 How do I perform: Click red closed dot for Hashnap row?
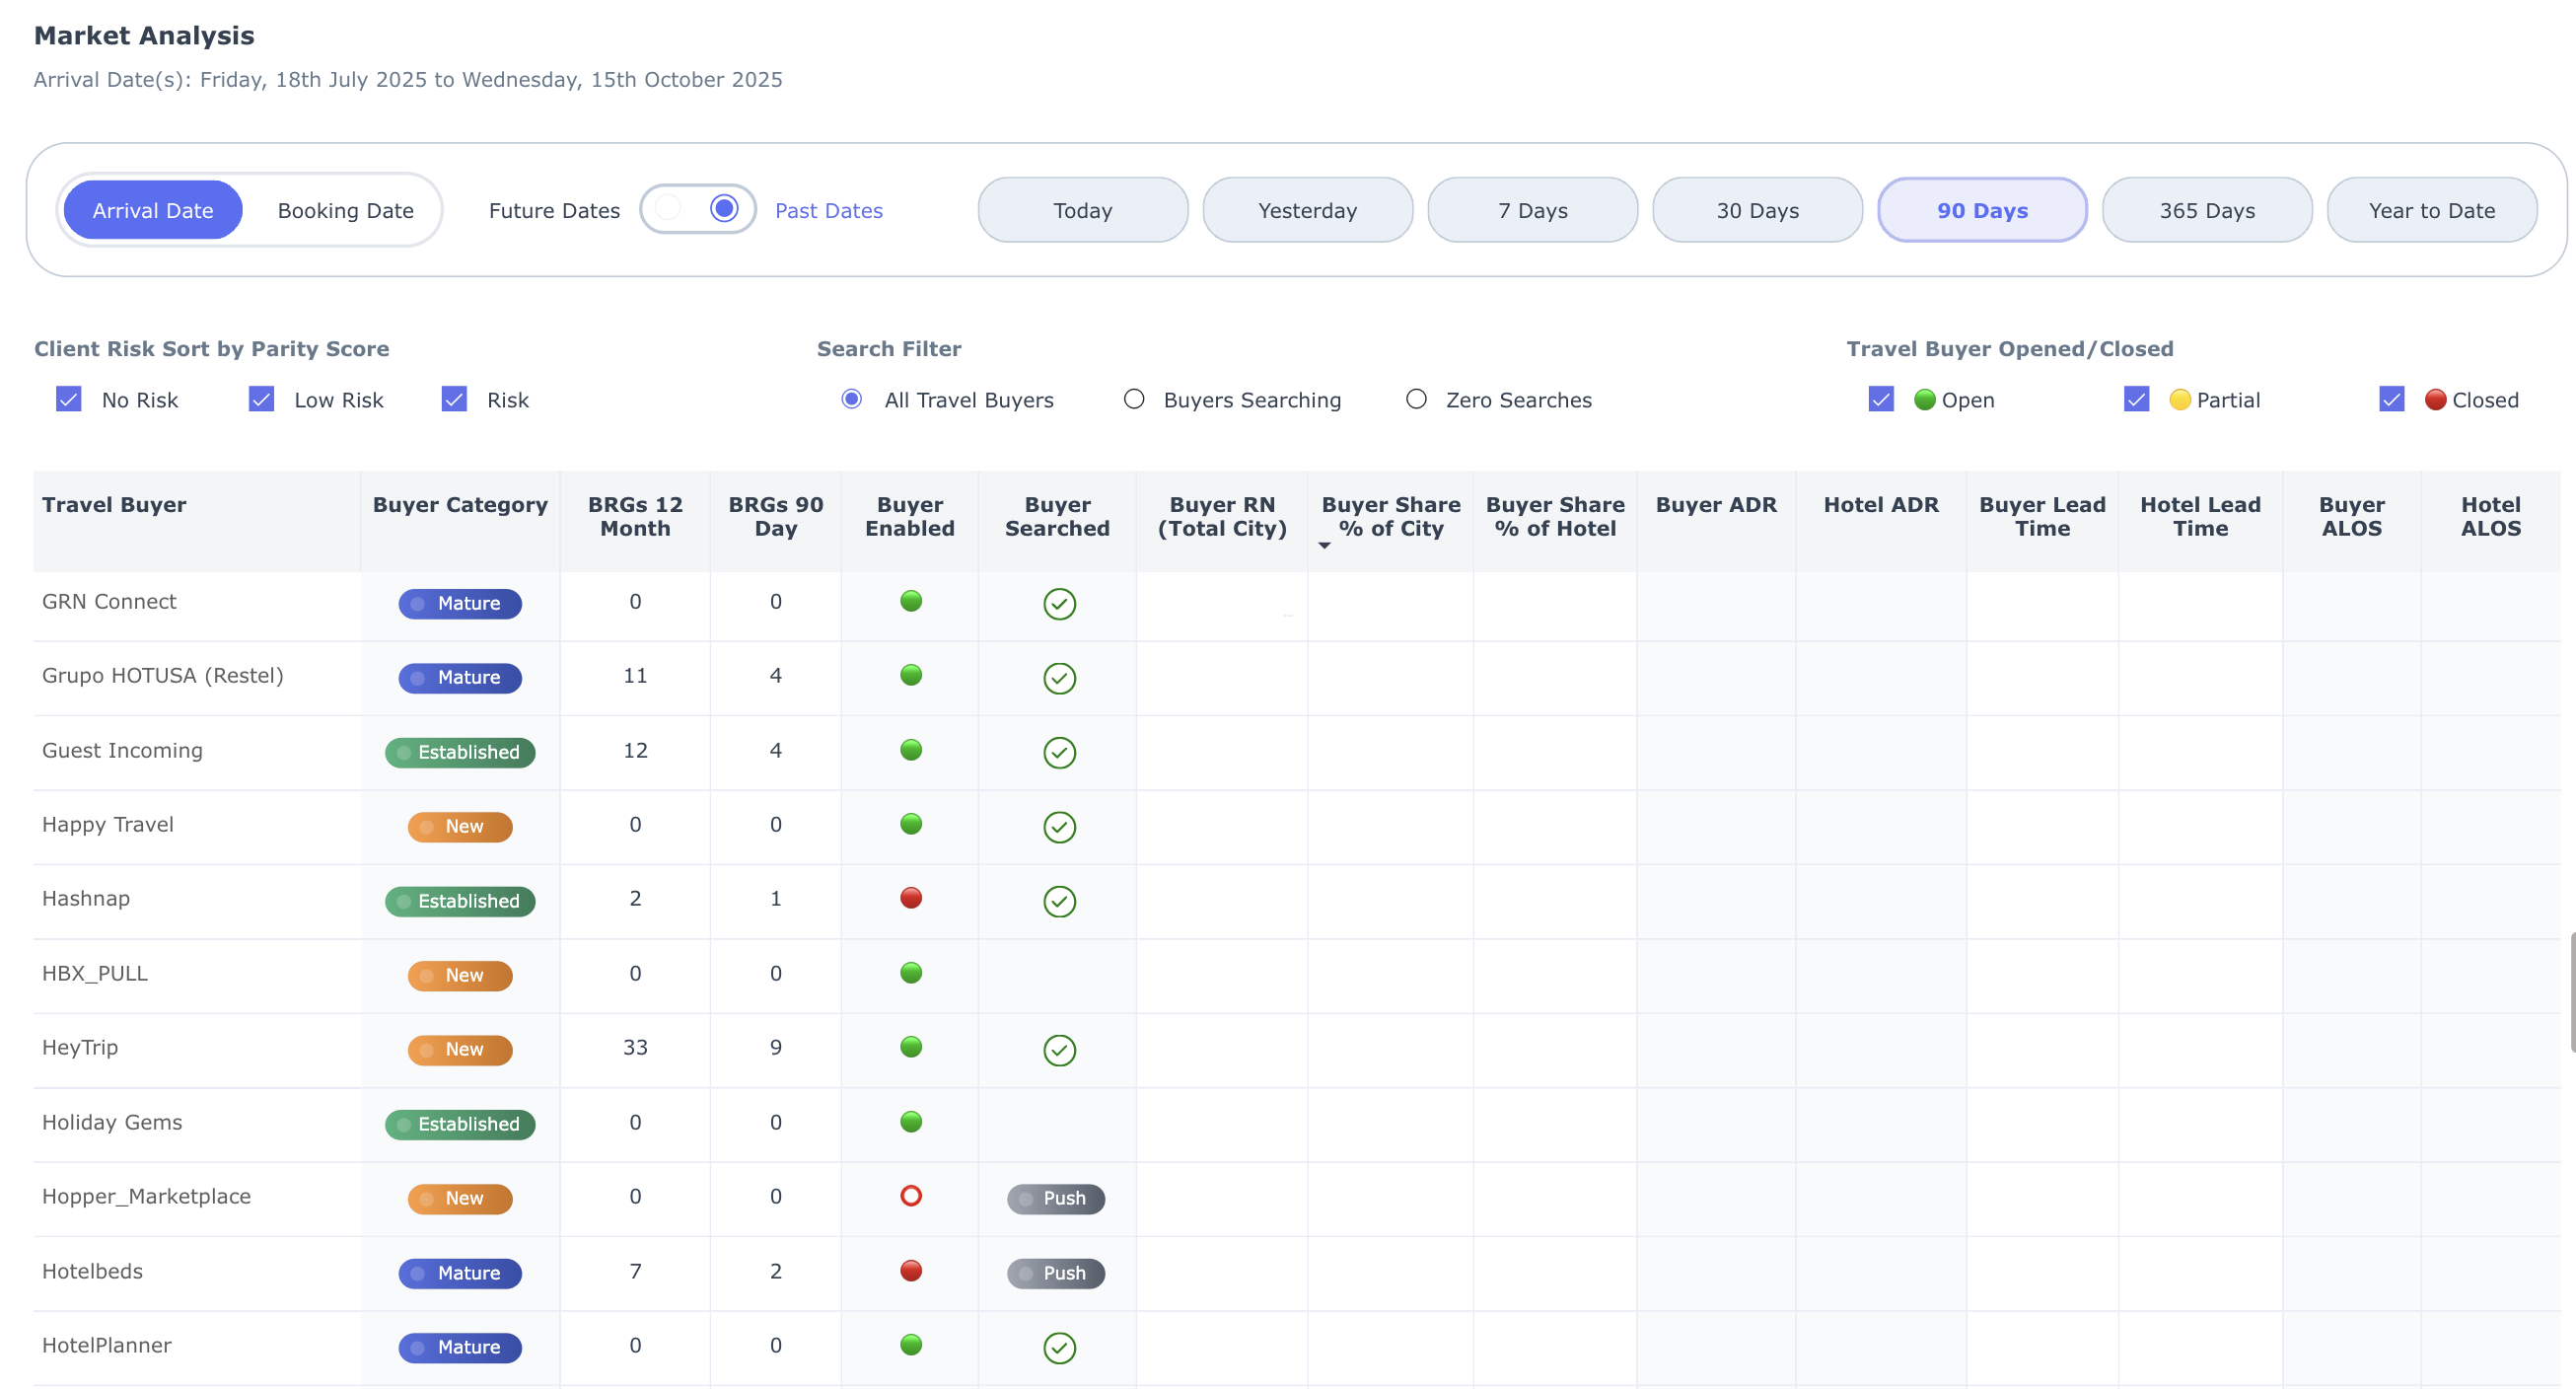(910, 898)
